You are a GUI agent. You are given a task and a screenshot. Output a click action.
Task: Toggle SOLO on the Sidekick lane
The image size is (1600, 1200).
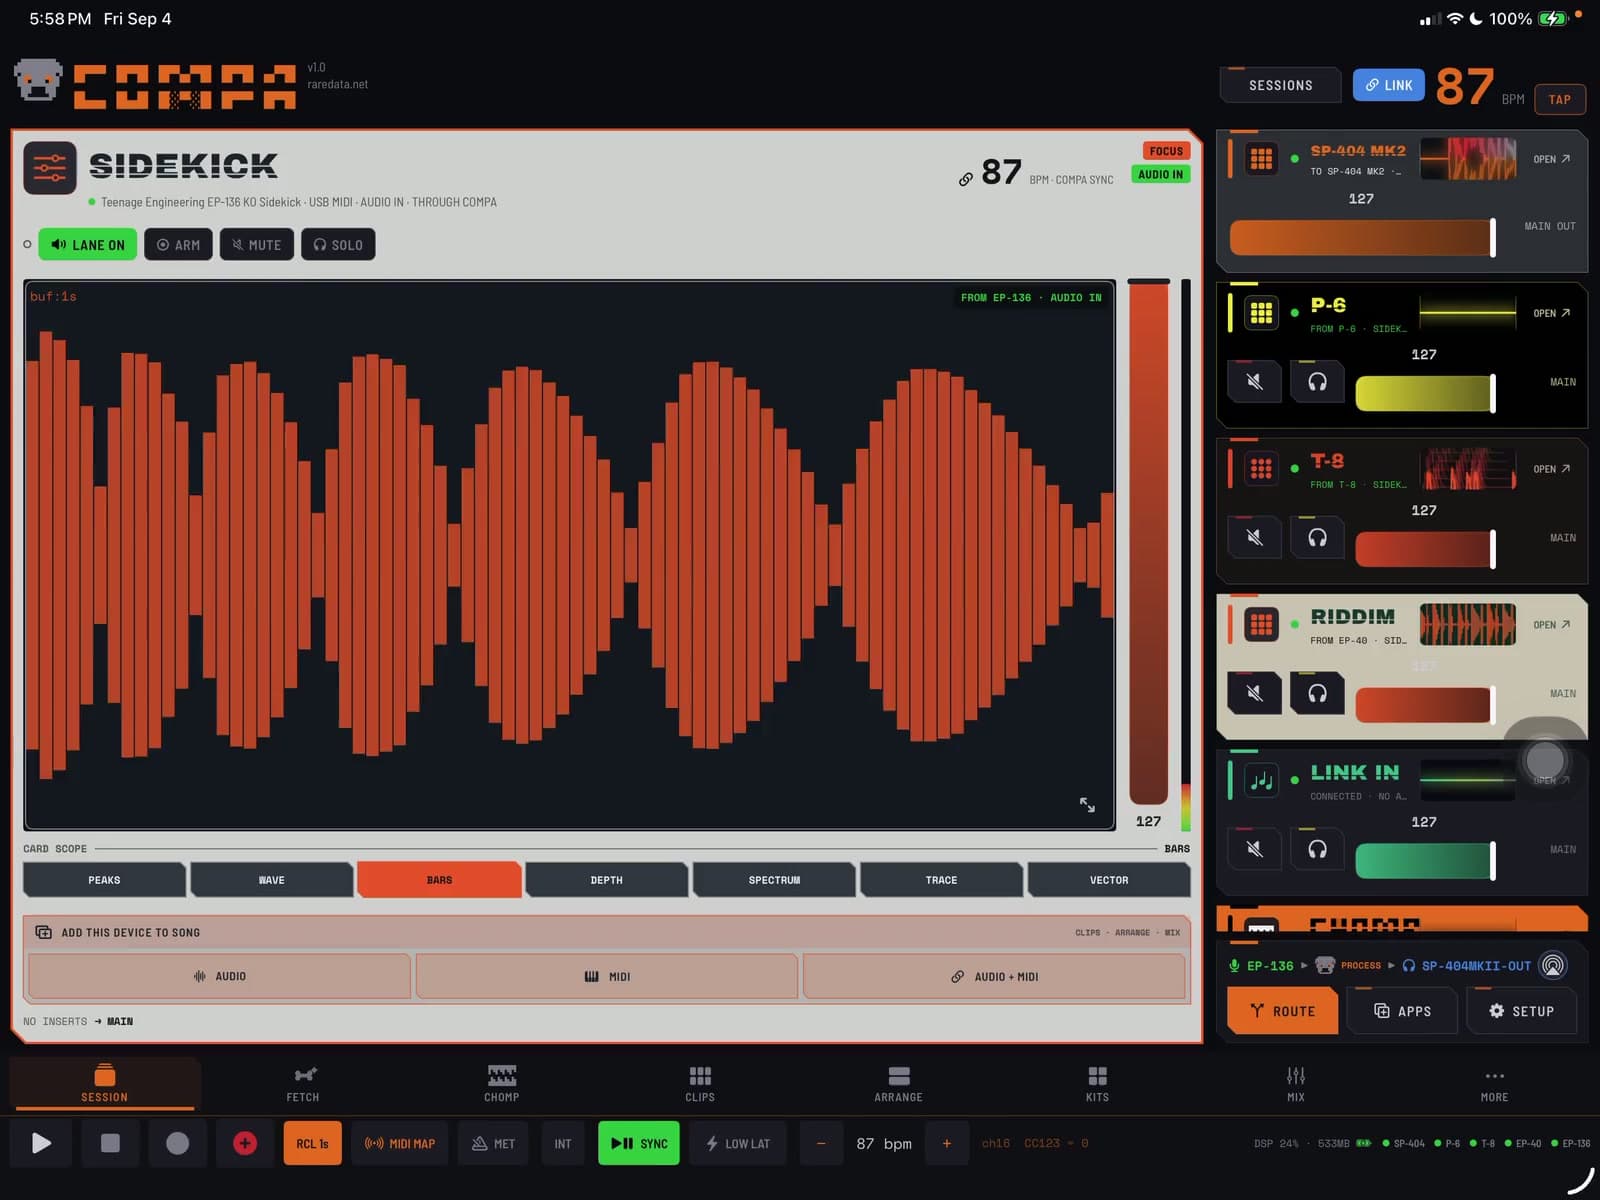(x=338, y=245)
